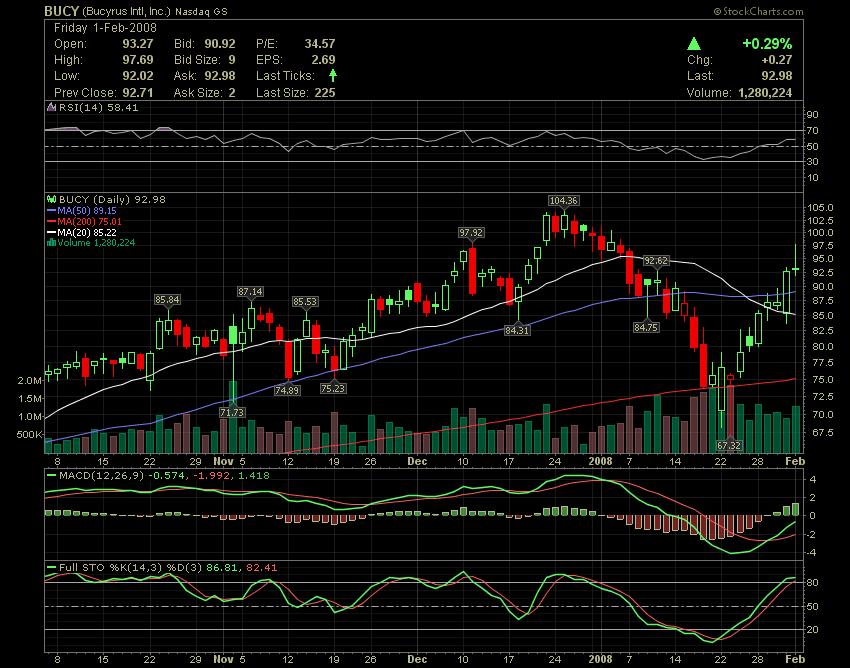Click the Last Size value 225
The width and height of the screenshot is (850, 668).
(x=325, y=92)
